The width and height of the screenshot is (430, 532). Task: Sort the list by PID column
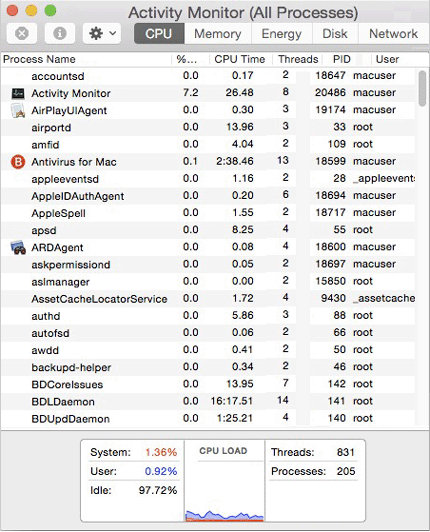[341, 59]
